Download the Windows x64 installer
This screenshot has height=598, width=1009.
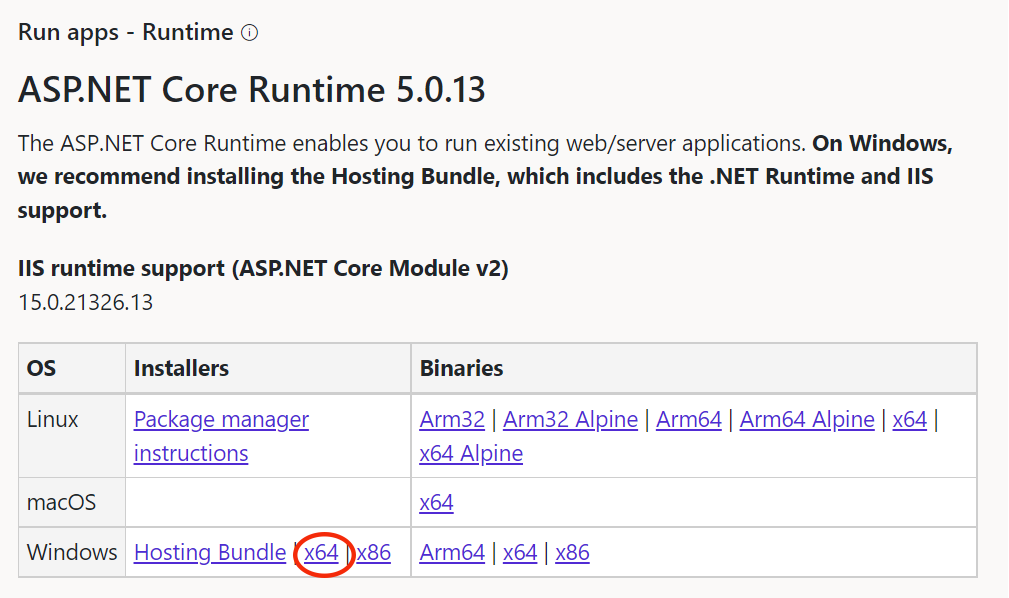tap(321, 553)
